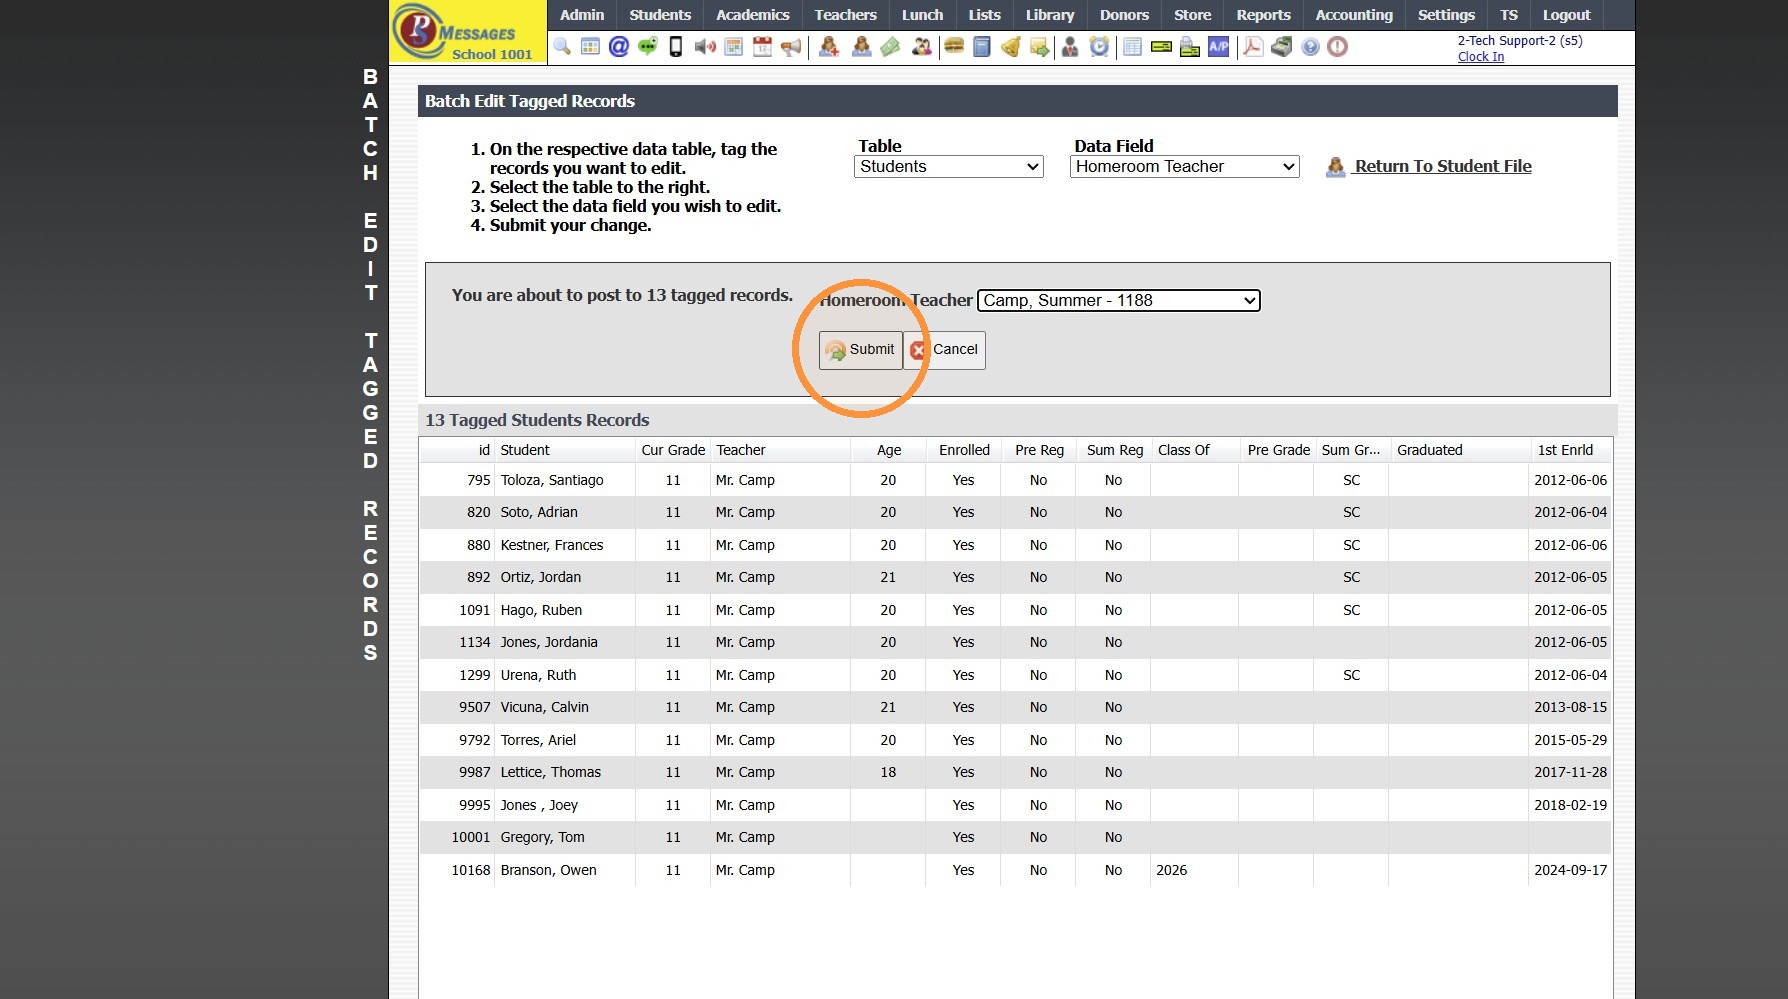This screenshot has width=1788, height=999.
Task: Select the Branson, Owen row
Action: point(1015,870)
